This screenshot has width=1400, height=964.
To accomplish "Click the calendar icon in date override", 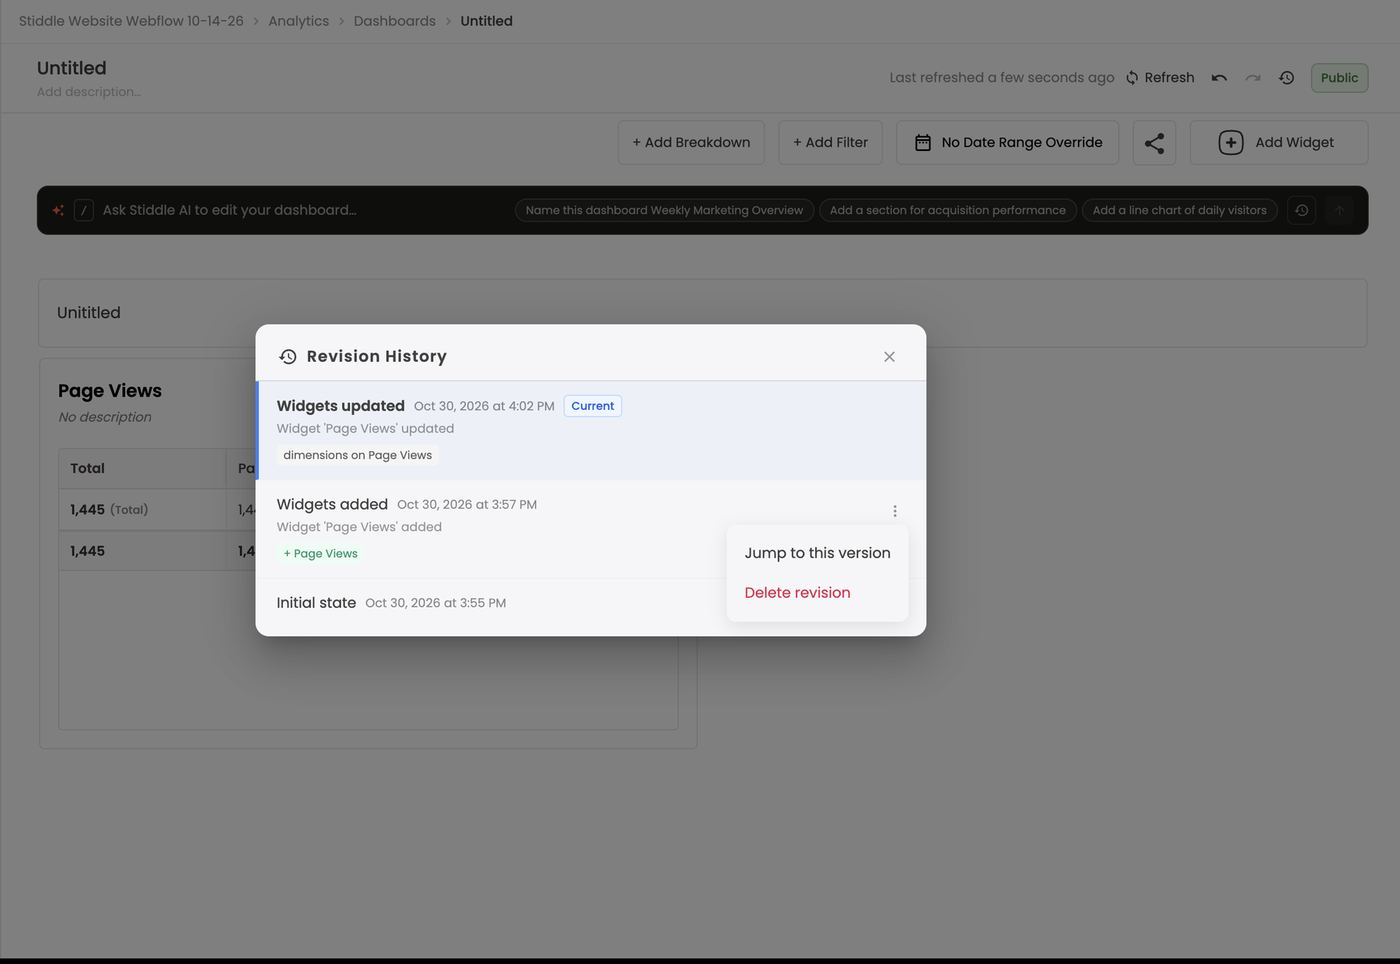I will 923,143.
